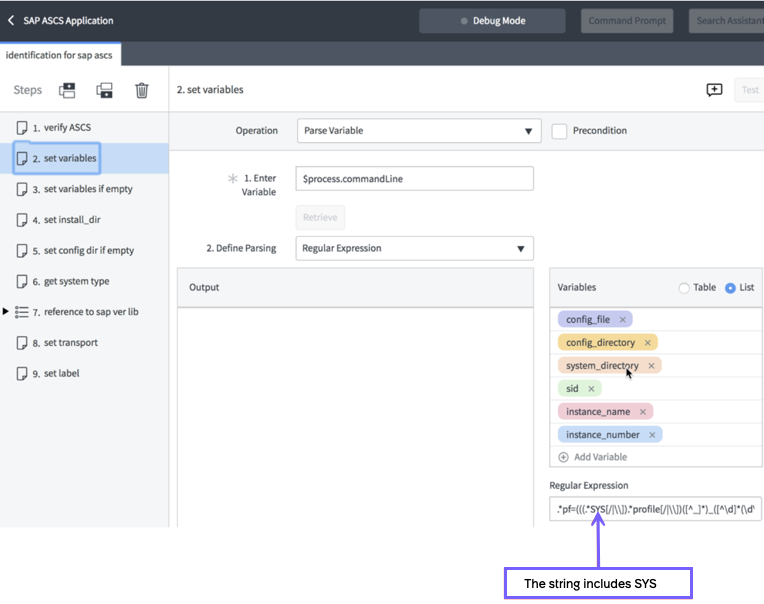The width and height of the screenshot is (764, 604).
Task: Remove the instance_name variable with its X
Action: coord(643,412)
